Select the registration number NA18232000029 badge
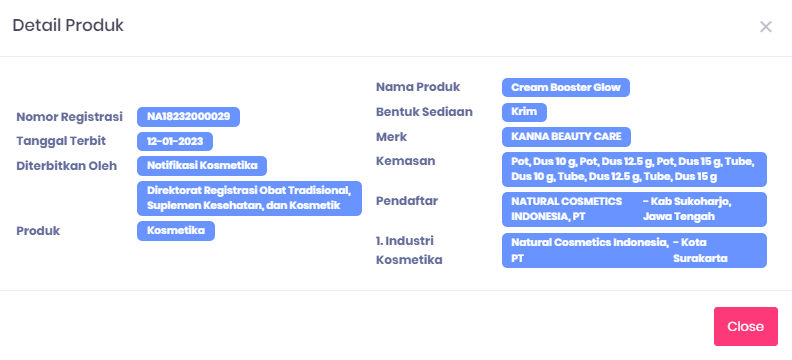The height and width of the screenshot is (360, 792). [188, 117]
